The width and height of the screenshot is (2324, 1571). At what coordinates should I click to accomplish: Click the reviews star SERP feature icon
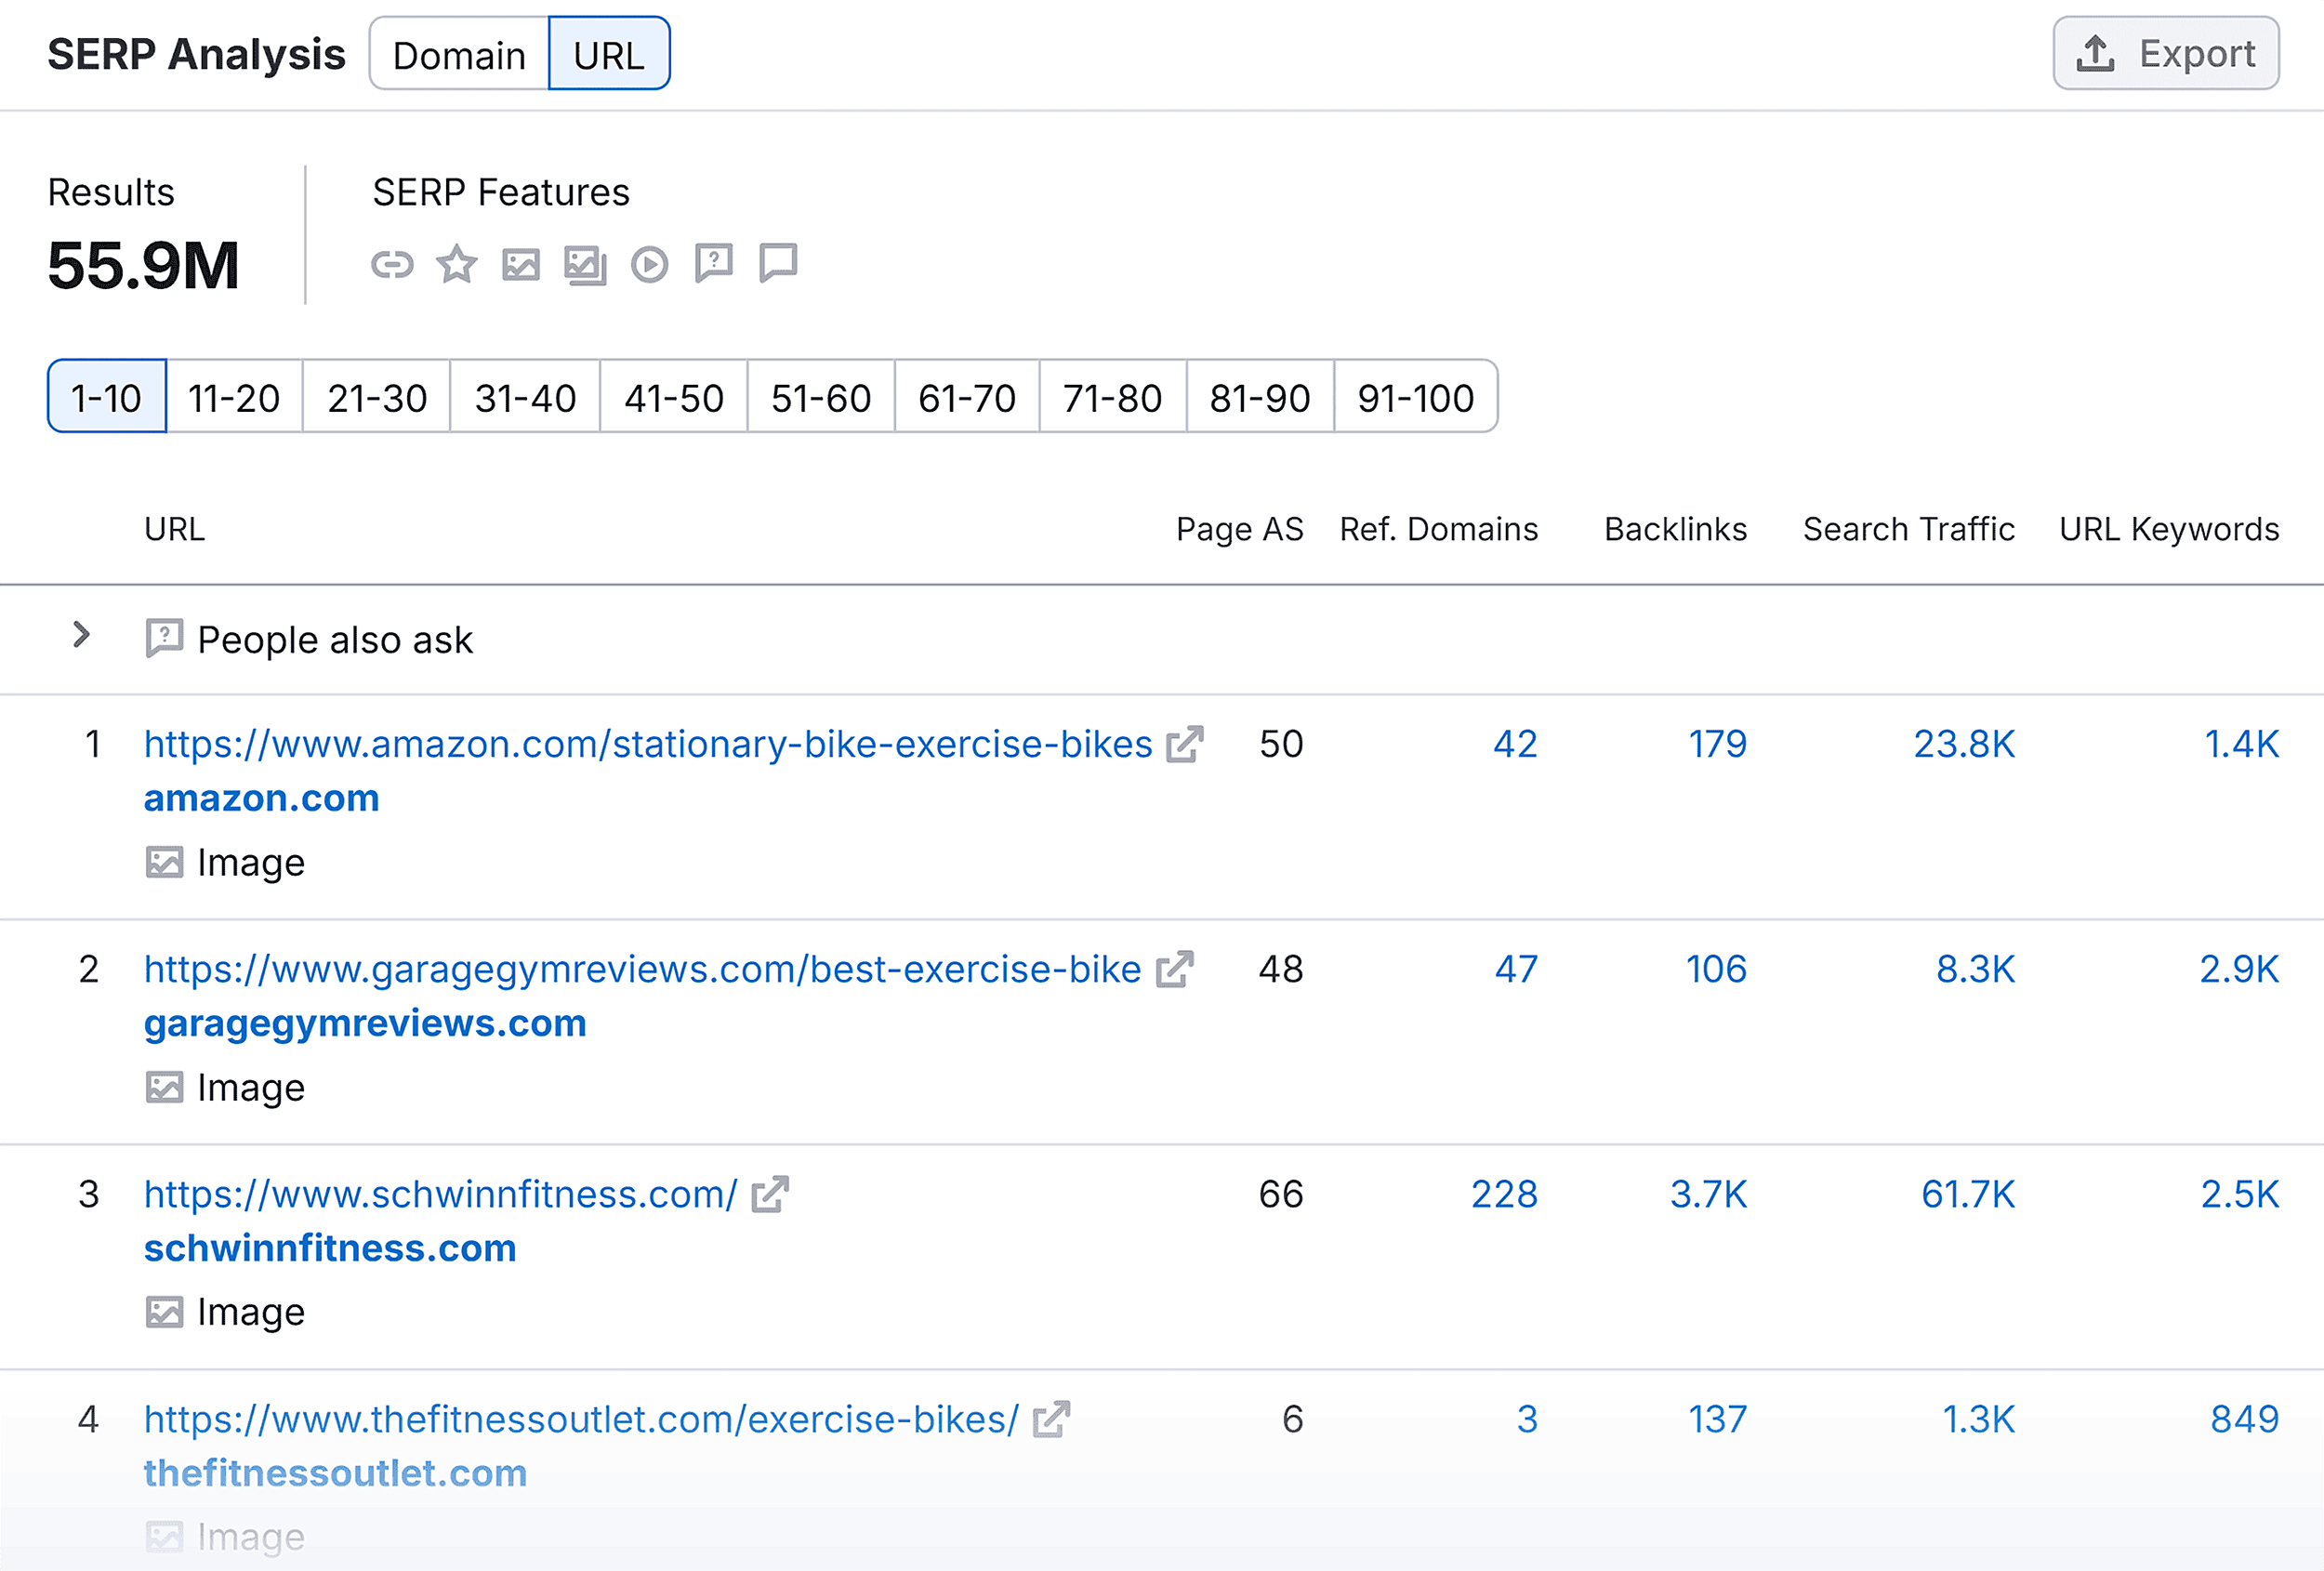pyautogui.click(x=457, y=264)
